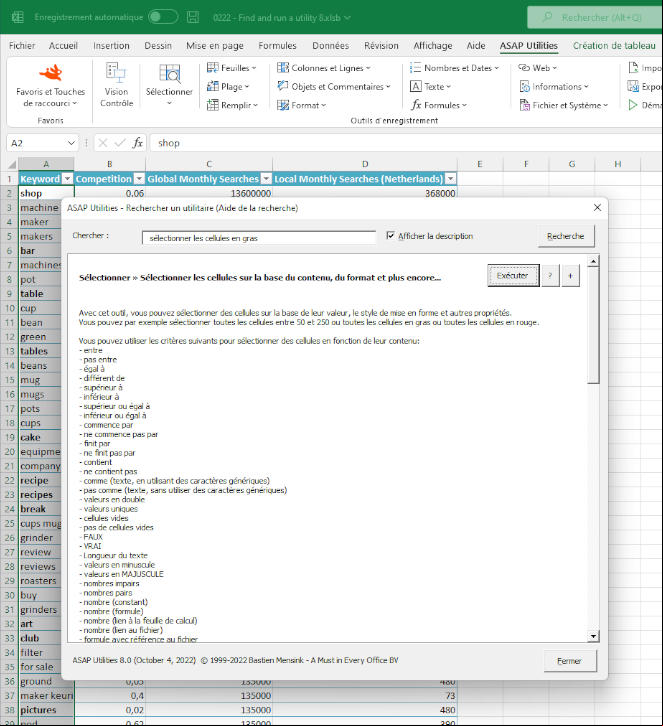The height and width of the screenshot is (726, 663).
Task: Select cell D2 with value 368000
Action: [365, 193]
